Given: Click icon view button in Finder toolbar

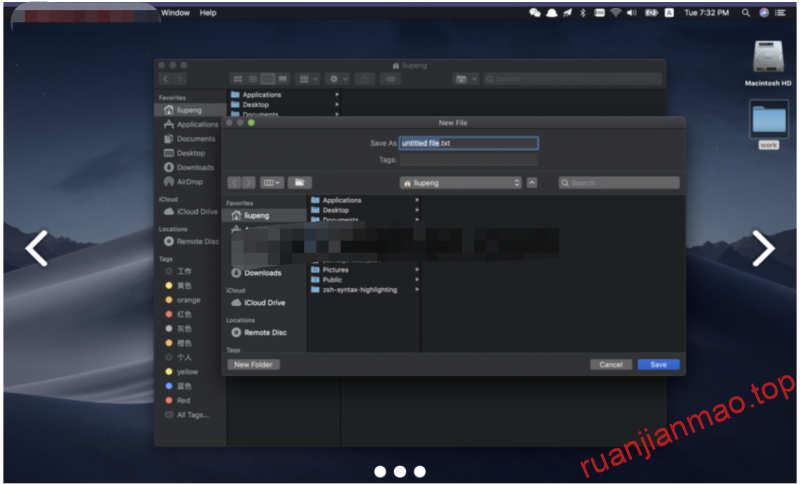Looking at the screenshot, I should [x=238, y=79].
